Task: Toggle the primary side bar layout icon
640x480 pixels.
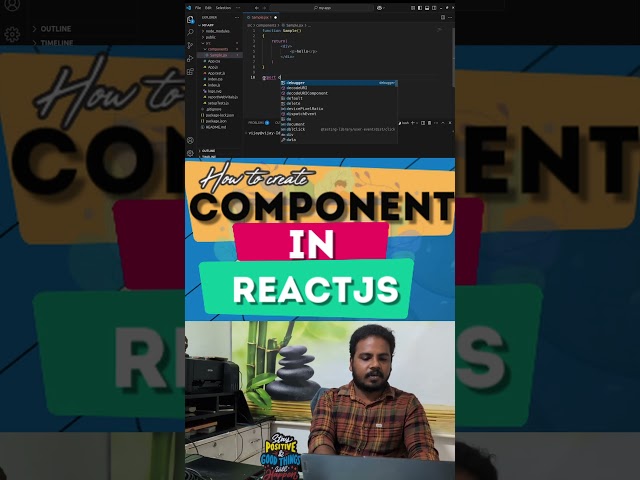Action: (x=420, y=8)
